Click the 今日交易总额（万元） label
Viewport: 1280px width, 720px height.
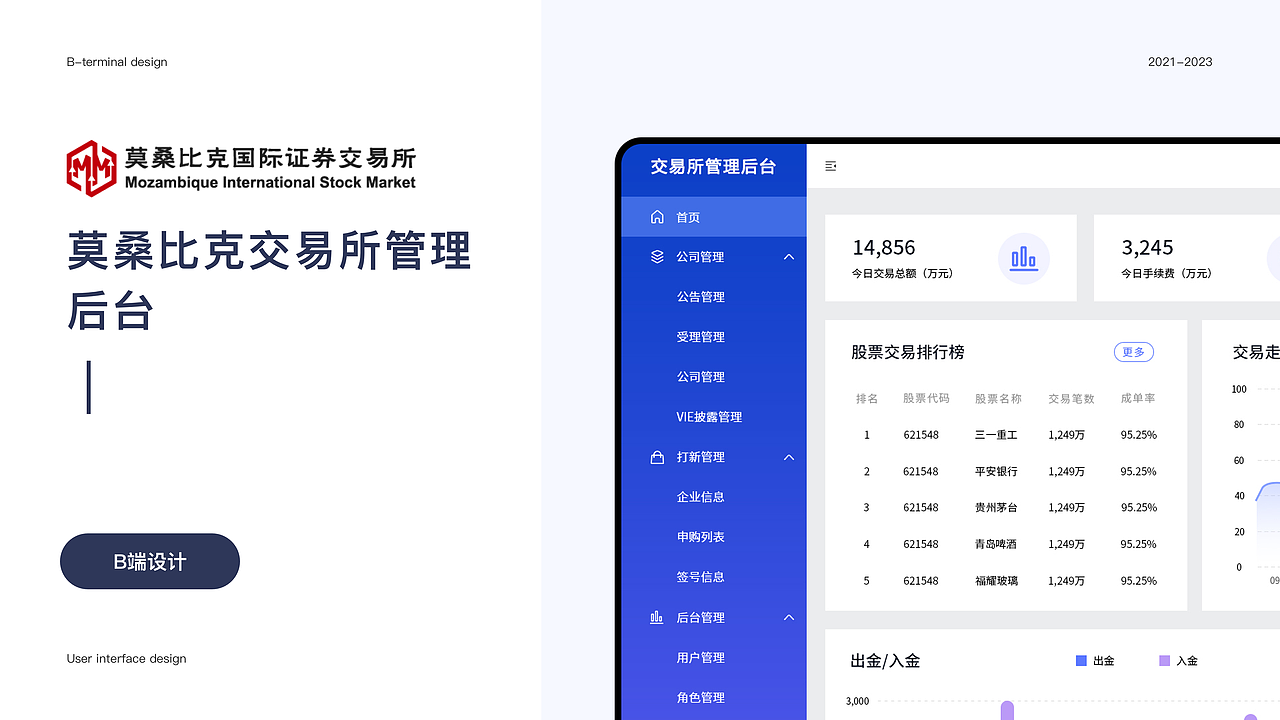pos(902,273)
